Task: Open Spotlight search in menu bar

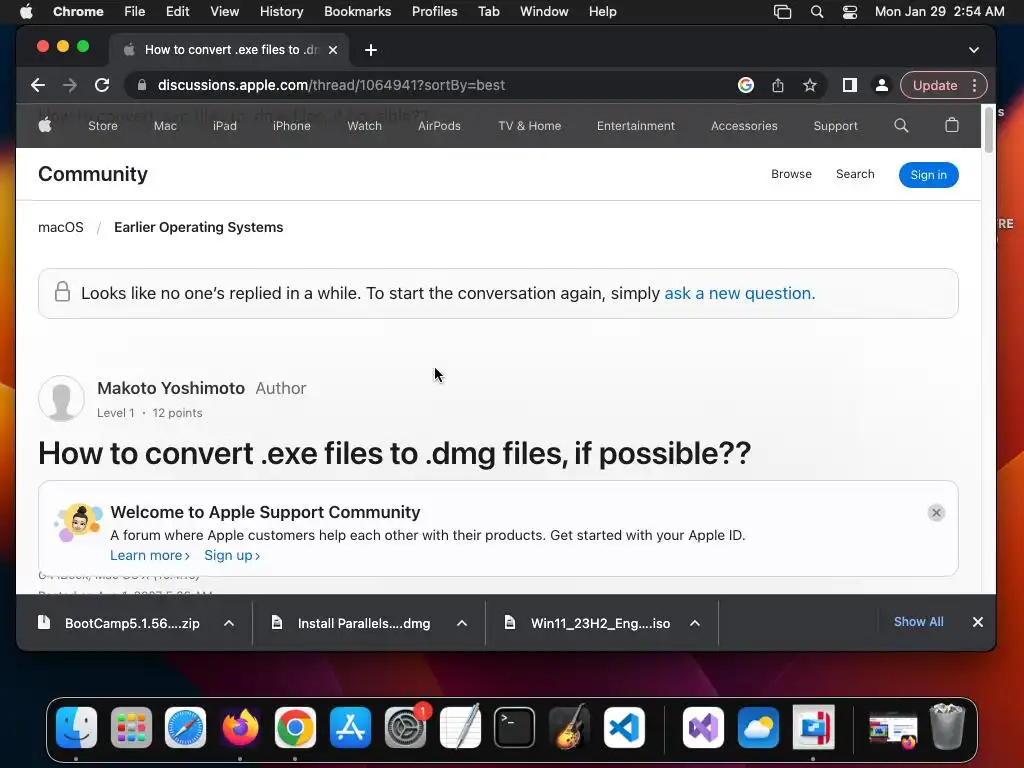Action: [x=816, y=12]
